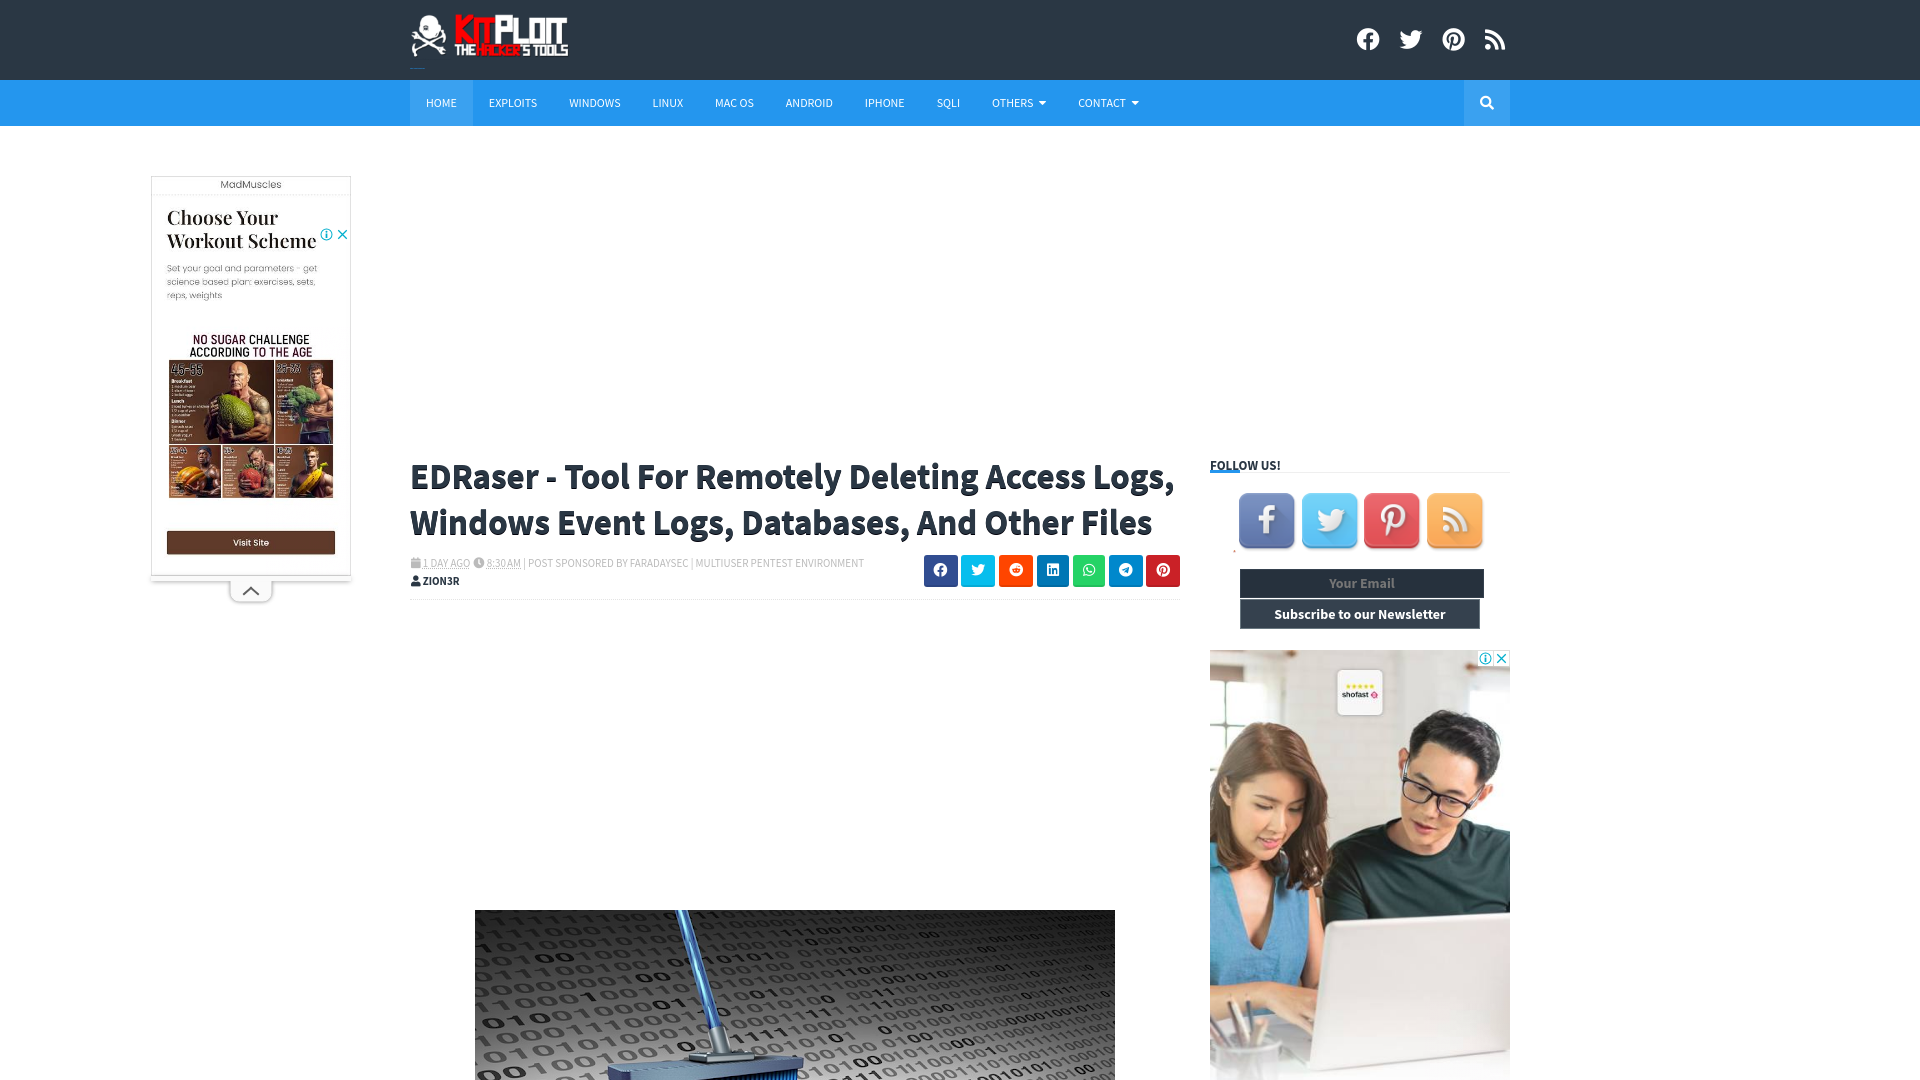Screen dimensions: 1920x1080
Task: Select the WINDOWS menu item
Action: 595,103
